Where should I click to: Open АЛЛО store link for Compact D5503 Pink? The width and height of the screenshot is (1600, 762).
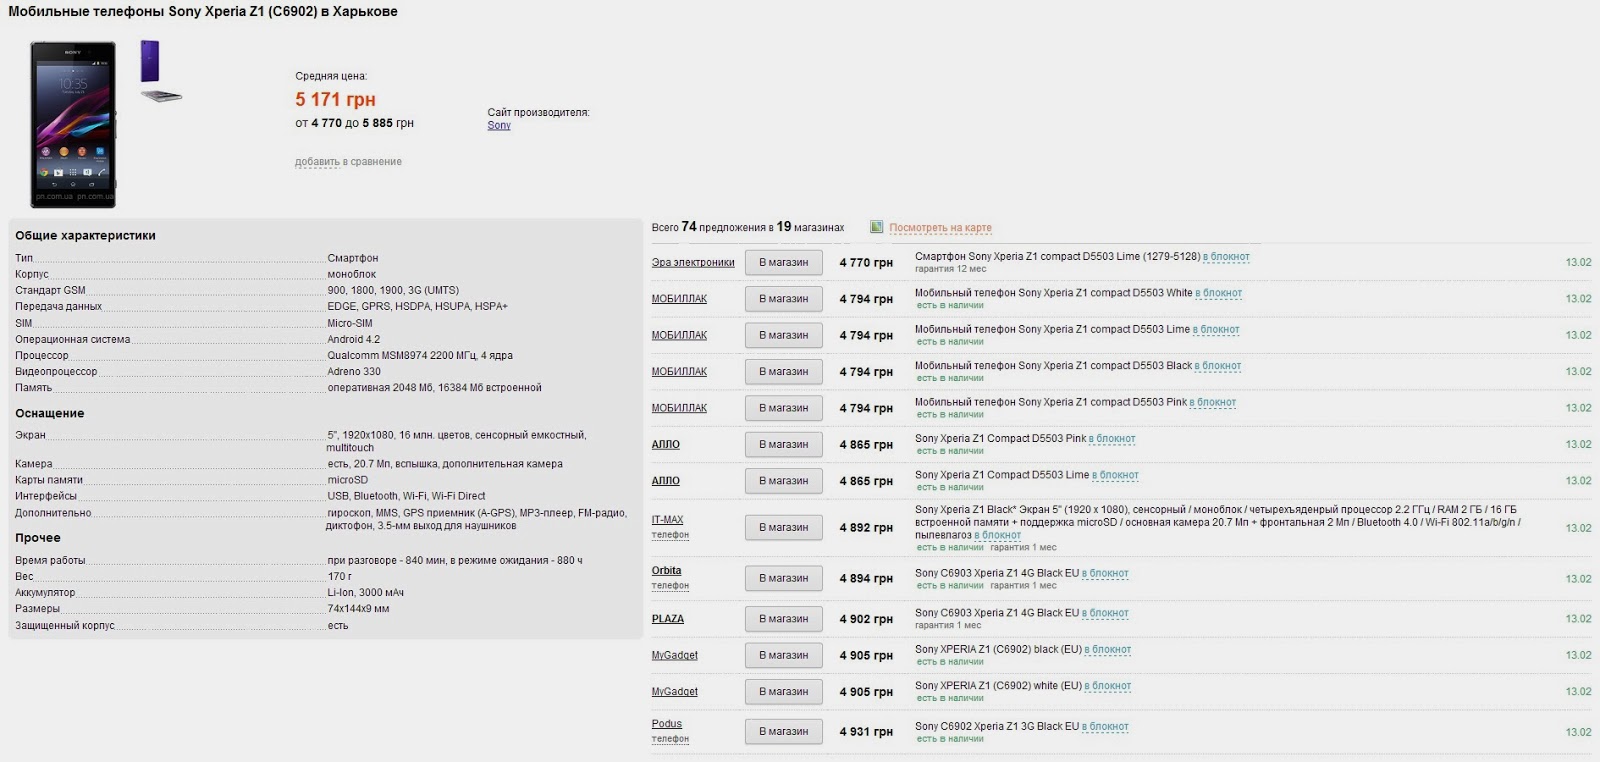coord(666,445)
